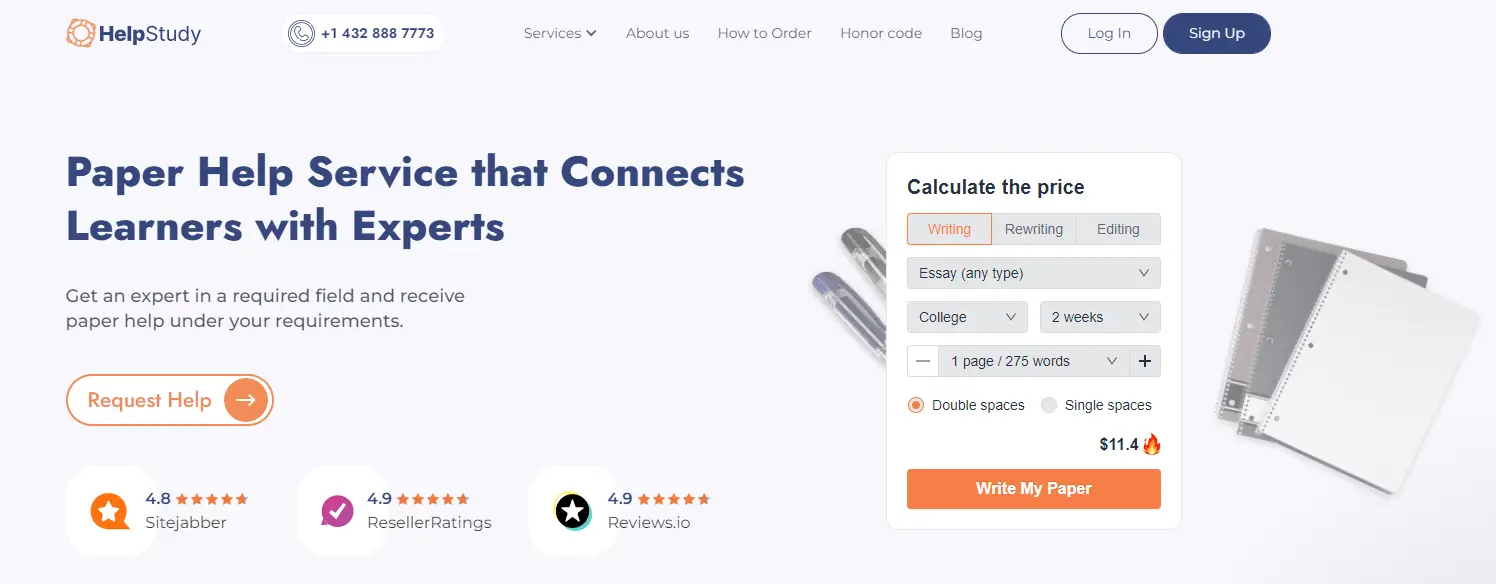1496x584 pixels.
Task: Click the ResellerRatings checkmark icon
Action: pyautogui.click(x=341, y=511)
